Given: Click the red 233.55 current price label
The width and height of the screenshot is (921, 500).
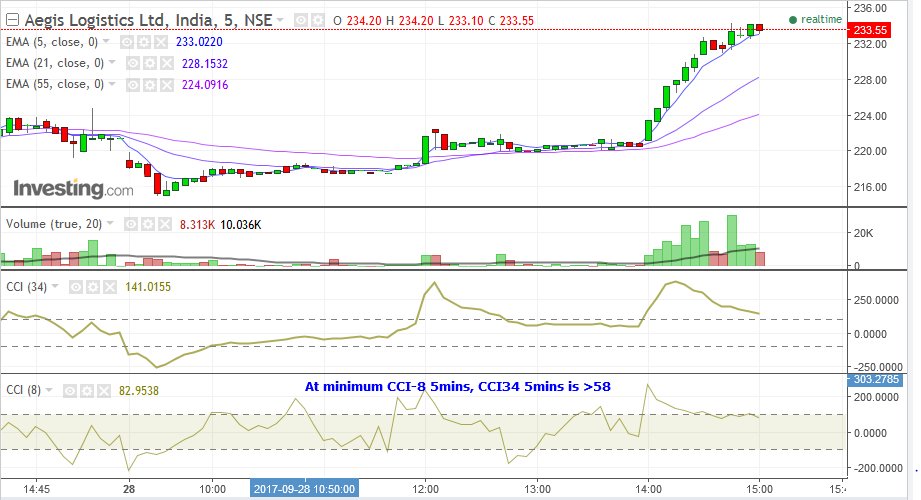Looking at the screenshot, I should (870, 30).
